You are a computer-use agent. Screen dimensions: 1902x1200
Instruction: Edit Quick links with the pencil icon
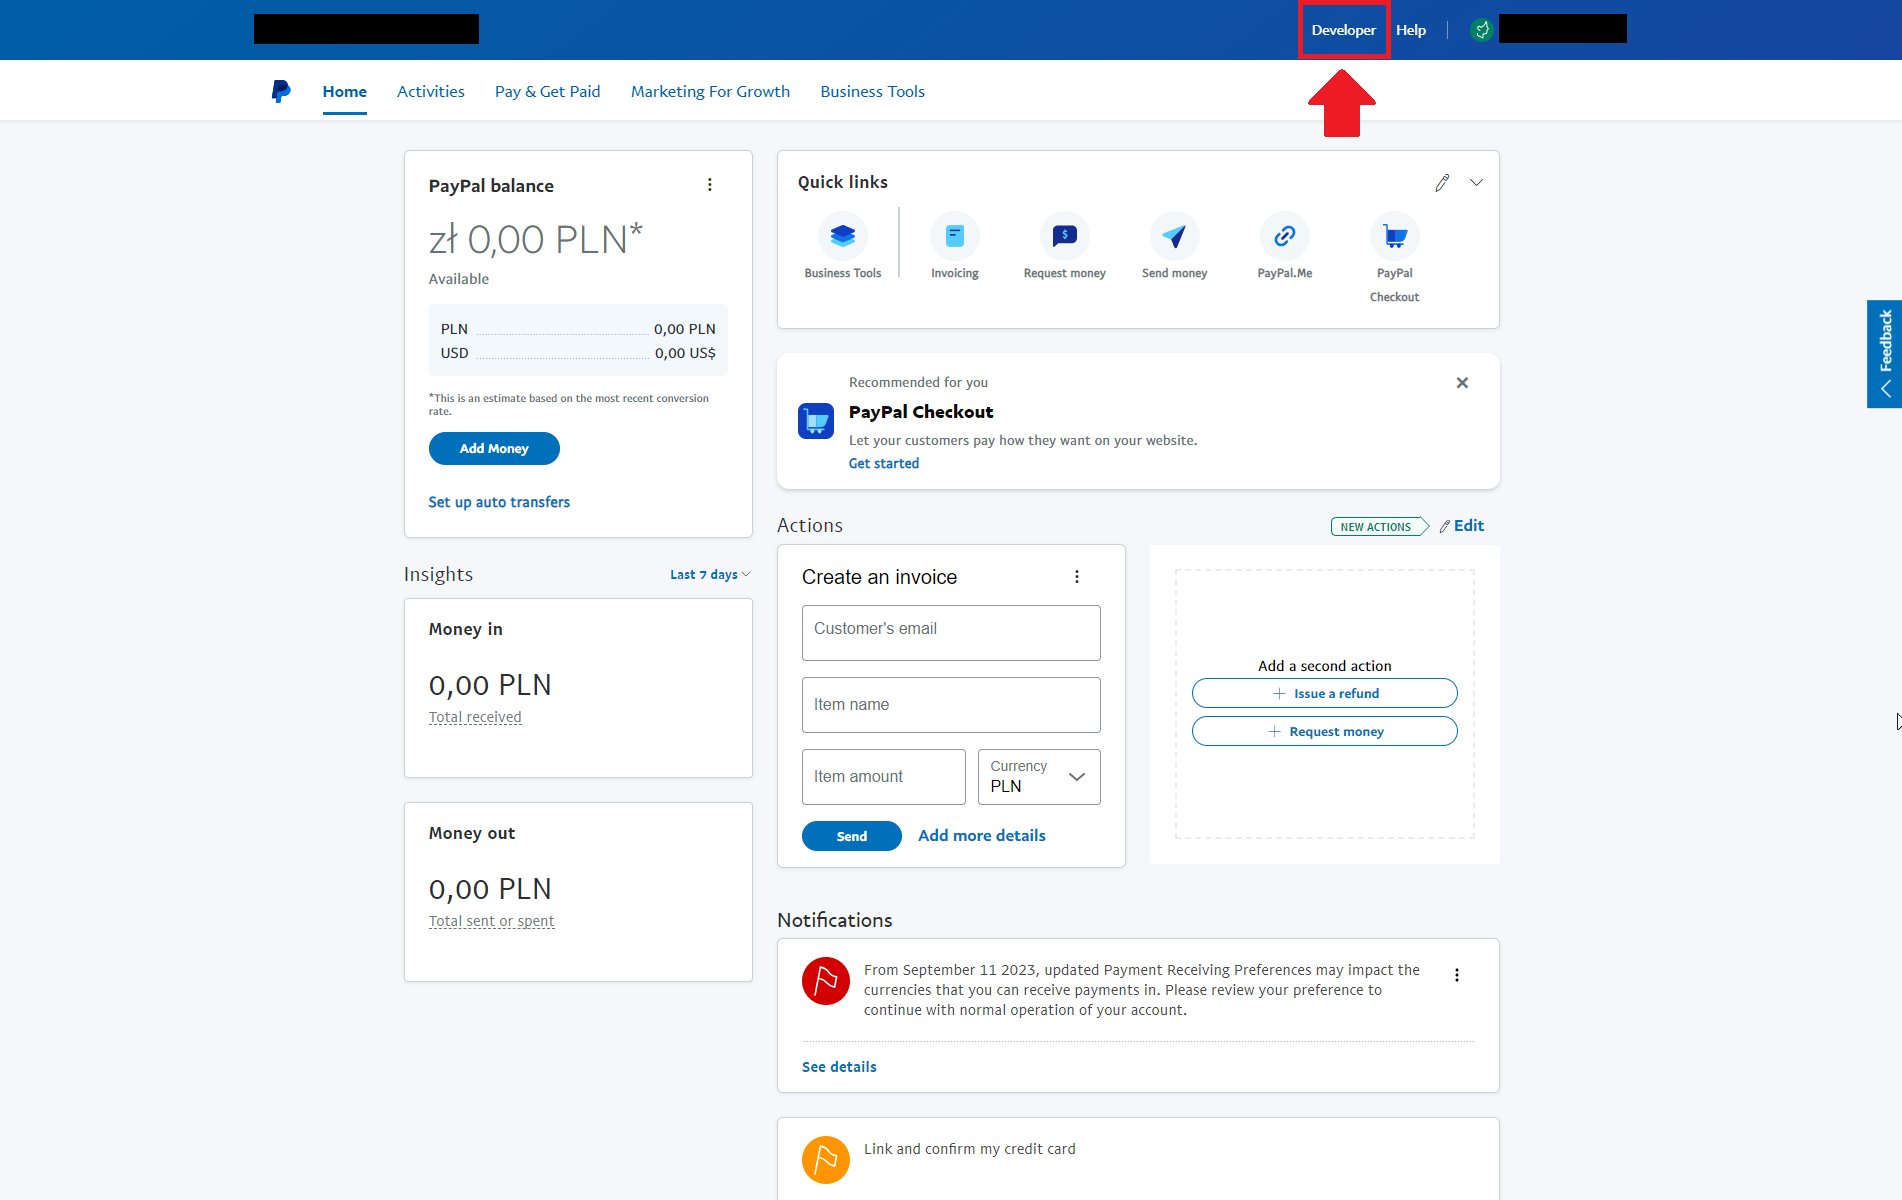pos(1441,183)
